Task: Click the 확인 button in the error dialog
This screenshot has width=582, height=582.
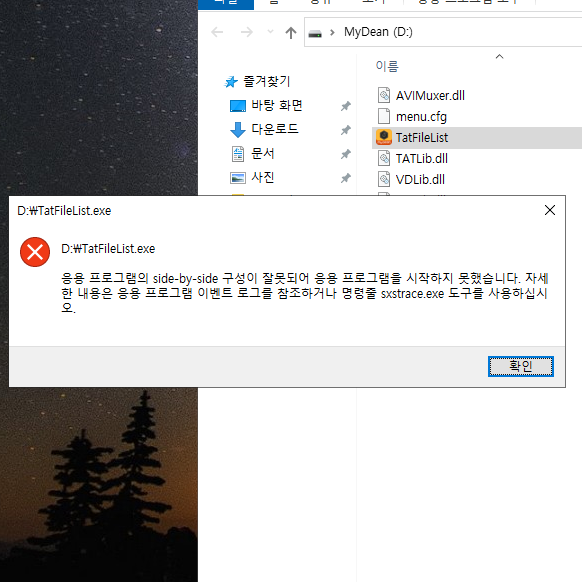Action: click(520, 366)
